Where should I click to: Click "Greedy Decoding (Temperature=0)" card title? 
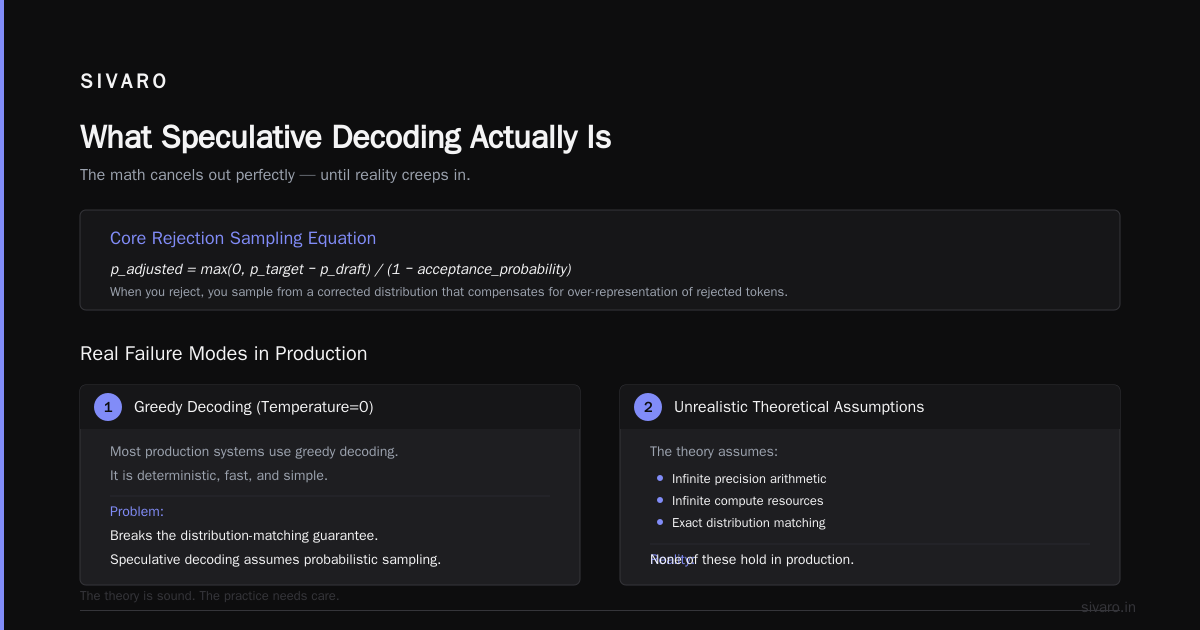point(254,407)
